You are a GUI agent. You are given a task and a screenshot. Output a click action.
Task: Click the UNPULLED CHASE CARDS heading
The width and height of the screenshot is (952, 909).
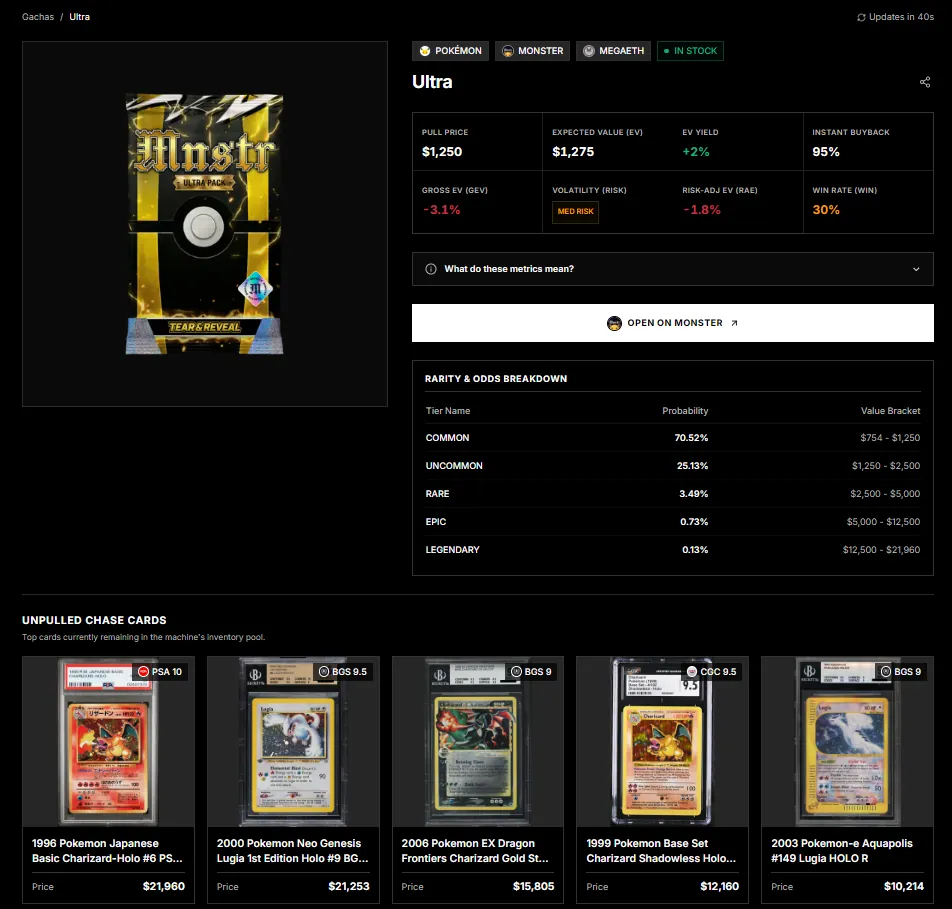tap(94, 620)
